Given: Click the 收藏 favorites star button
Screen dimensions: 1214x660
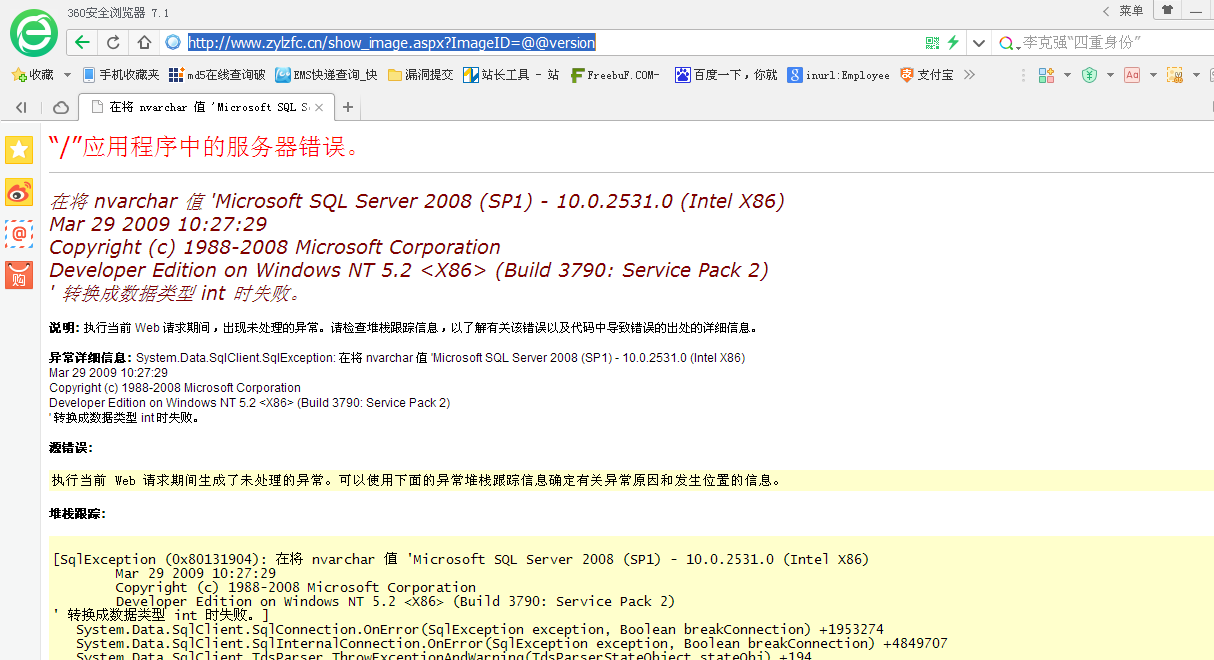Looking at the screenshot, I should pyautogui.click(x=32, y=75).
